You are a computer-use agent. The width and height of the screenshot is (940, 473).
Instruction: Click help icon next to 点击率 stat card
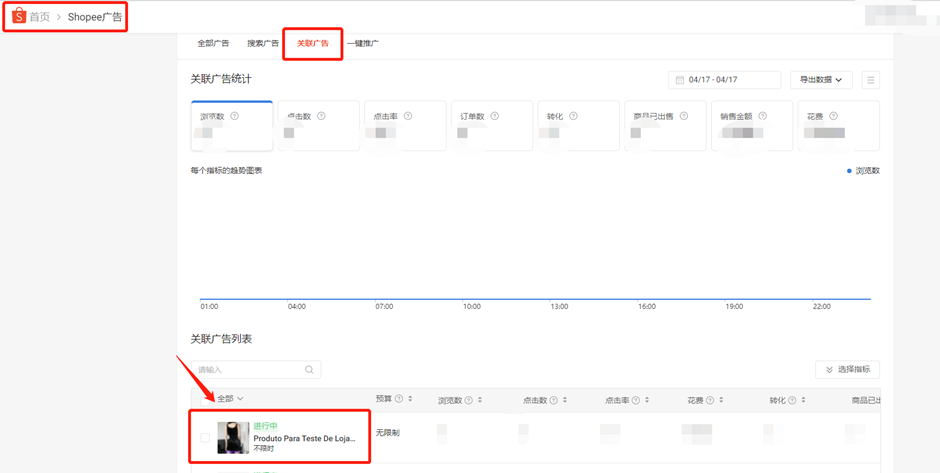[408, 116]
